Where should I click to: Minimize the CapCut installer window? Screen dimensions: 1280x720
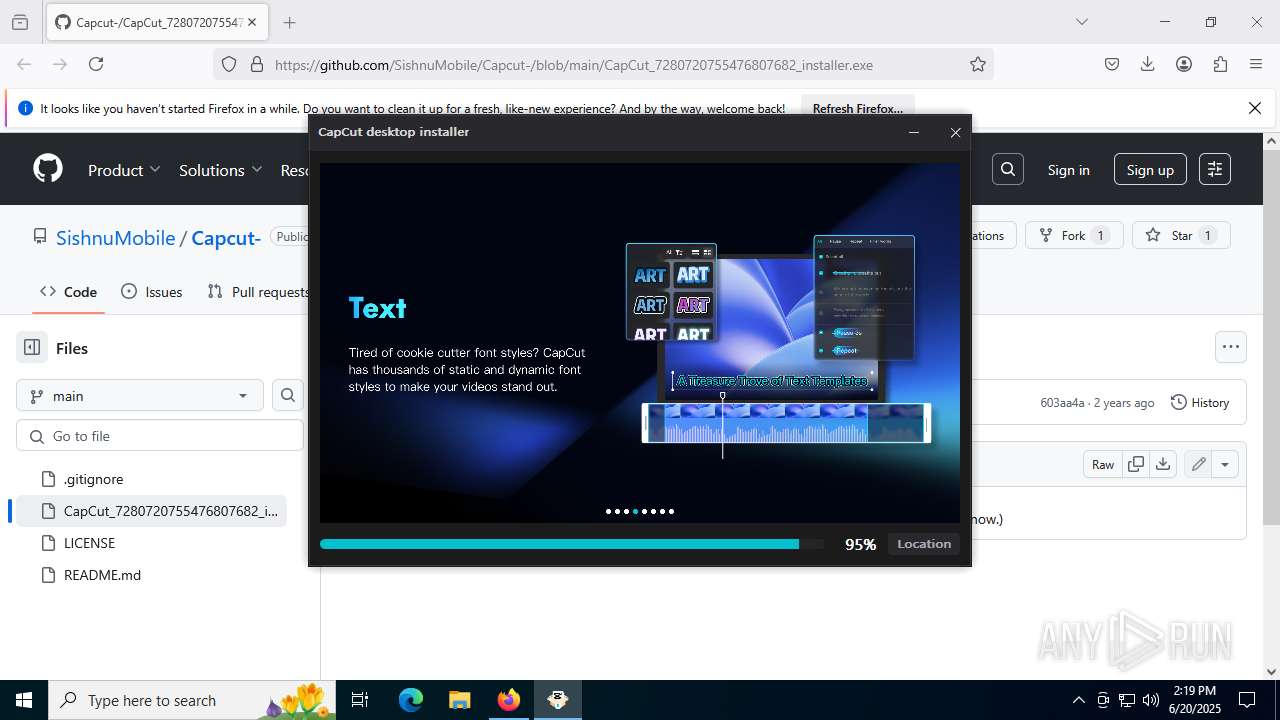[x=914, y=132]
